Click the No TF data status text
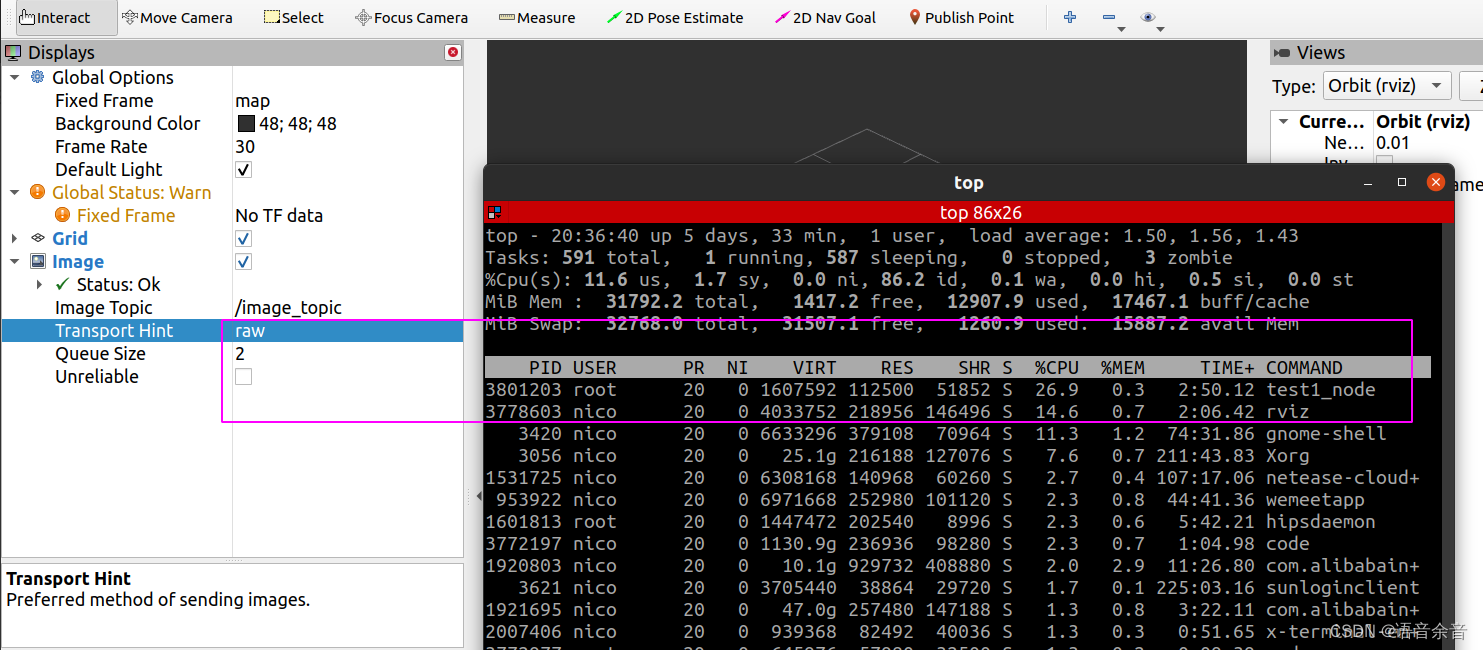 click(279, 215)
